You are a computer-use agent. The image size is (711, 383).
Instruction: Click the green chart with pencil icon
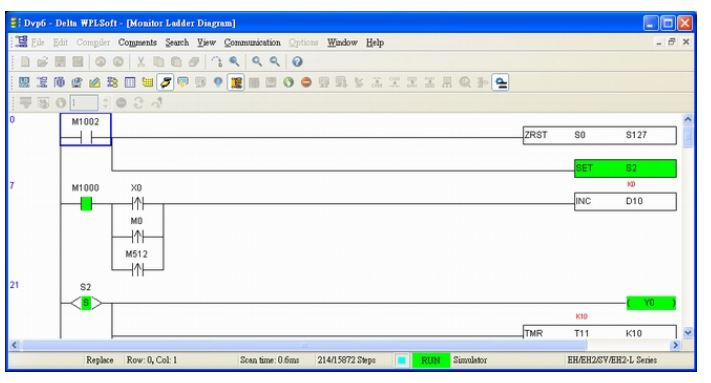pyautogui.click(x=95, y=82)
